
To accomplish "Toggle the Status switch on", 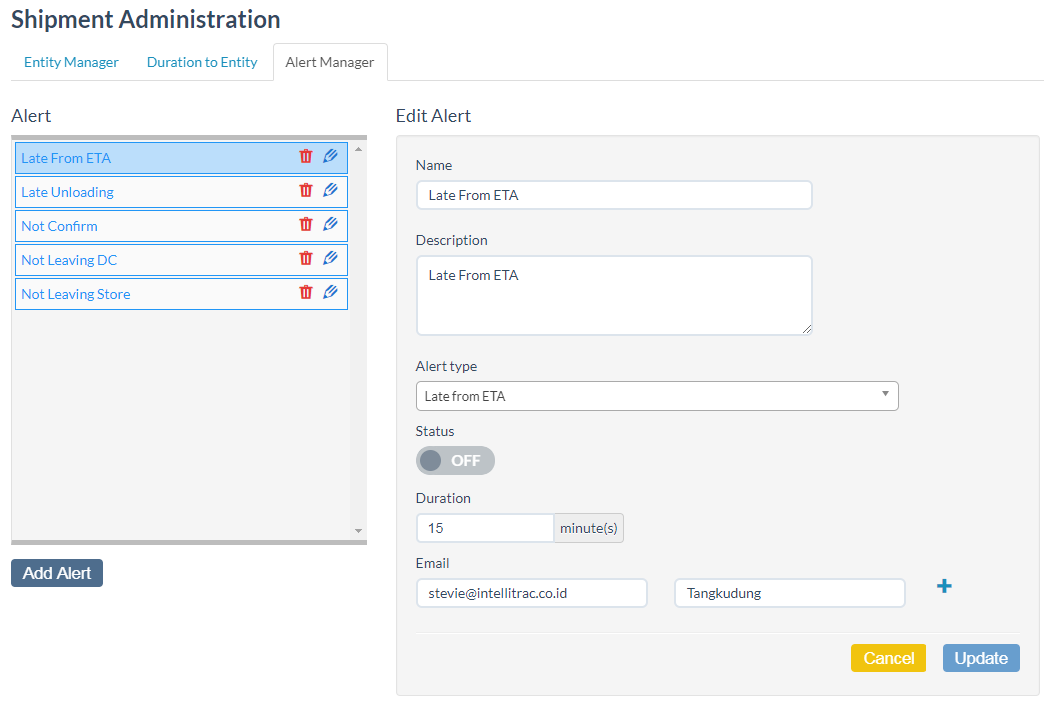I will (455, 461).
